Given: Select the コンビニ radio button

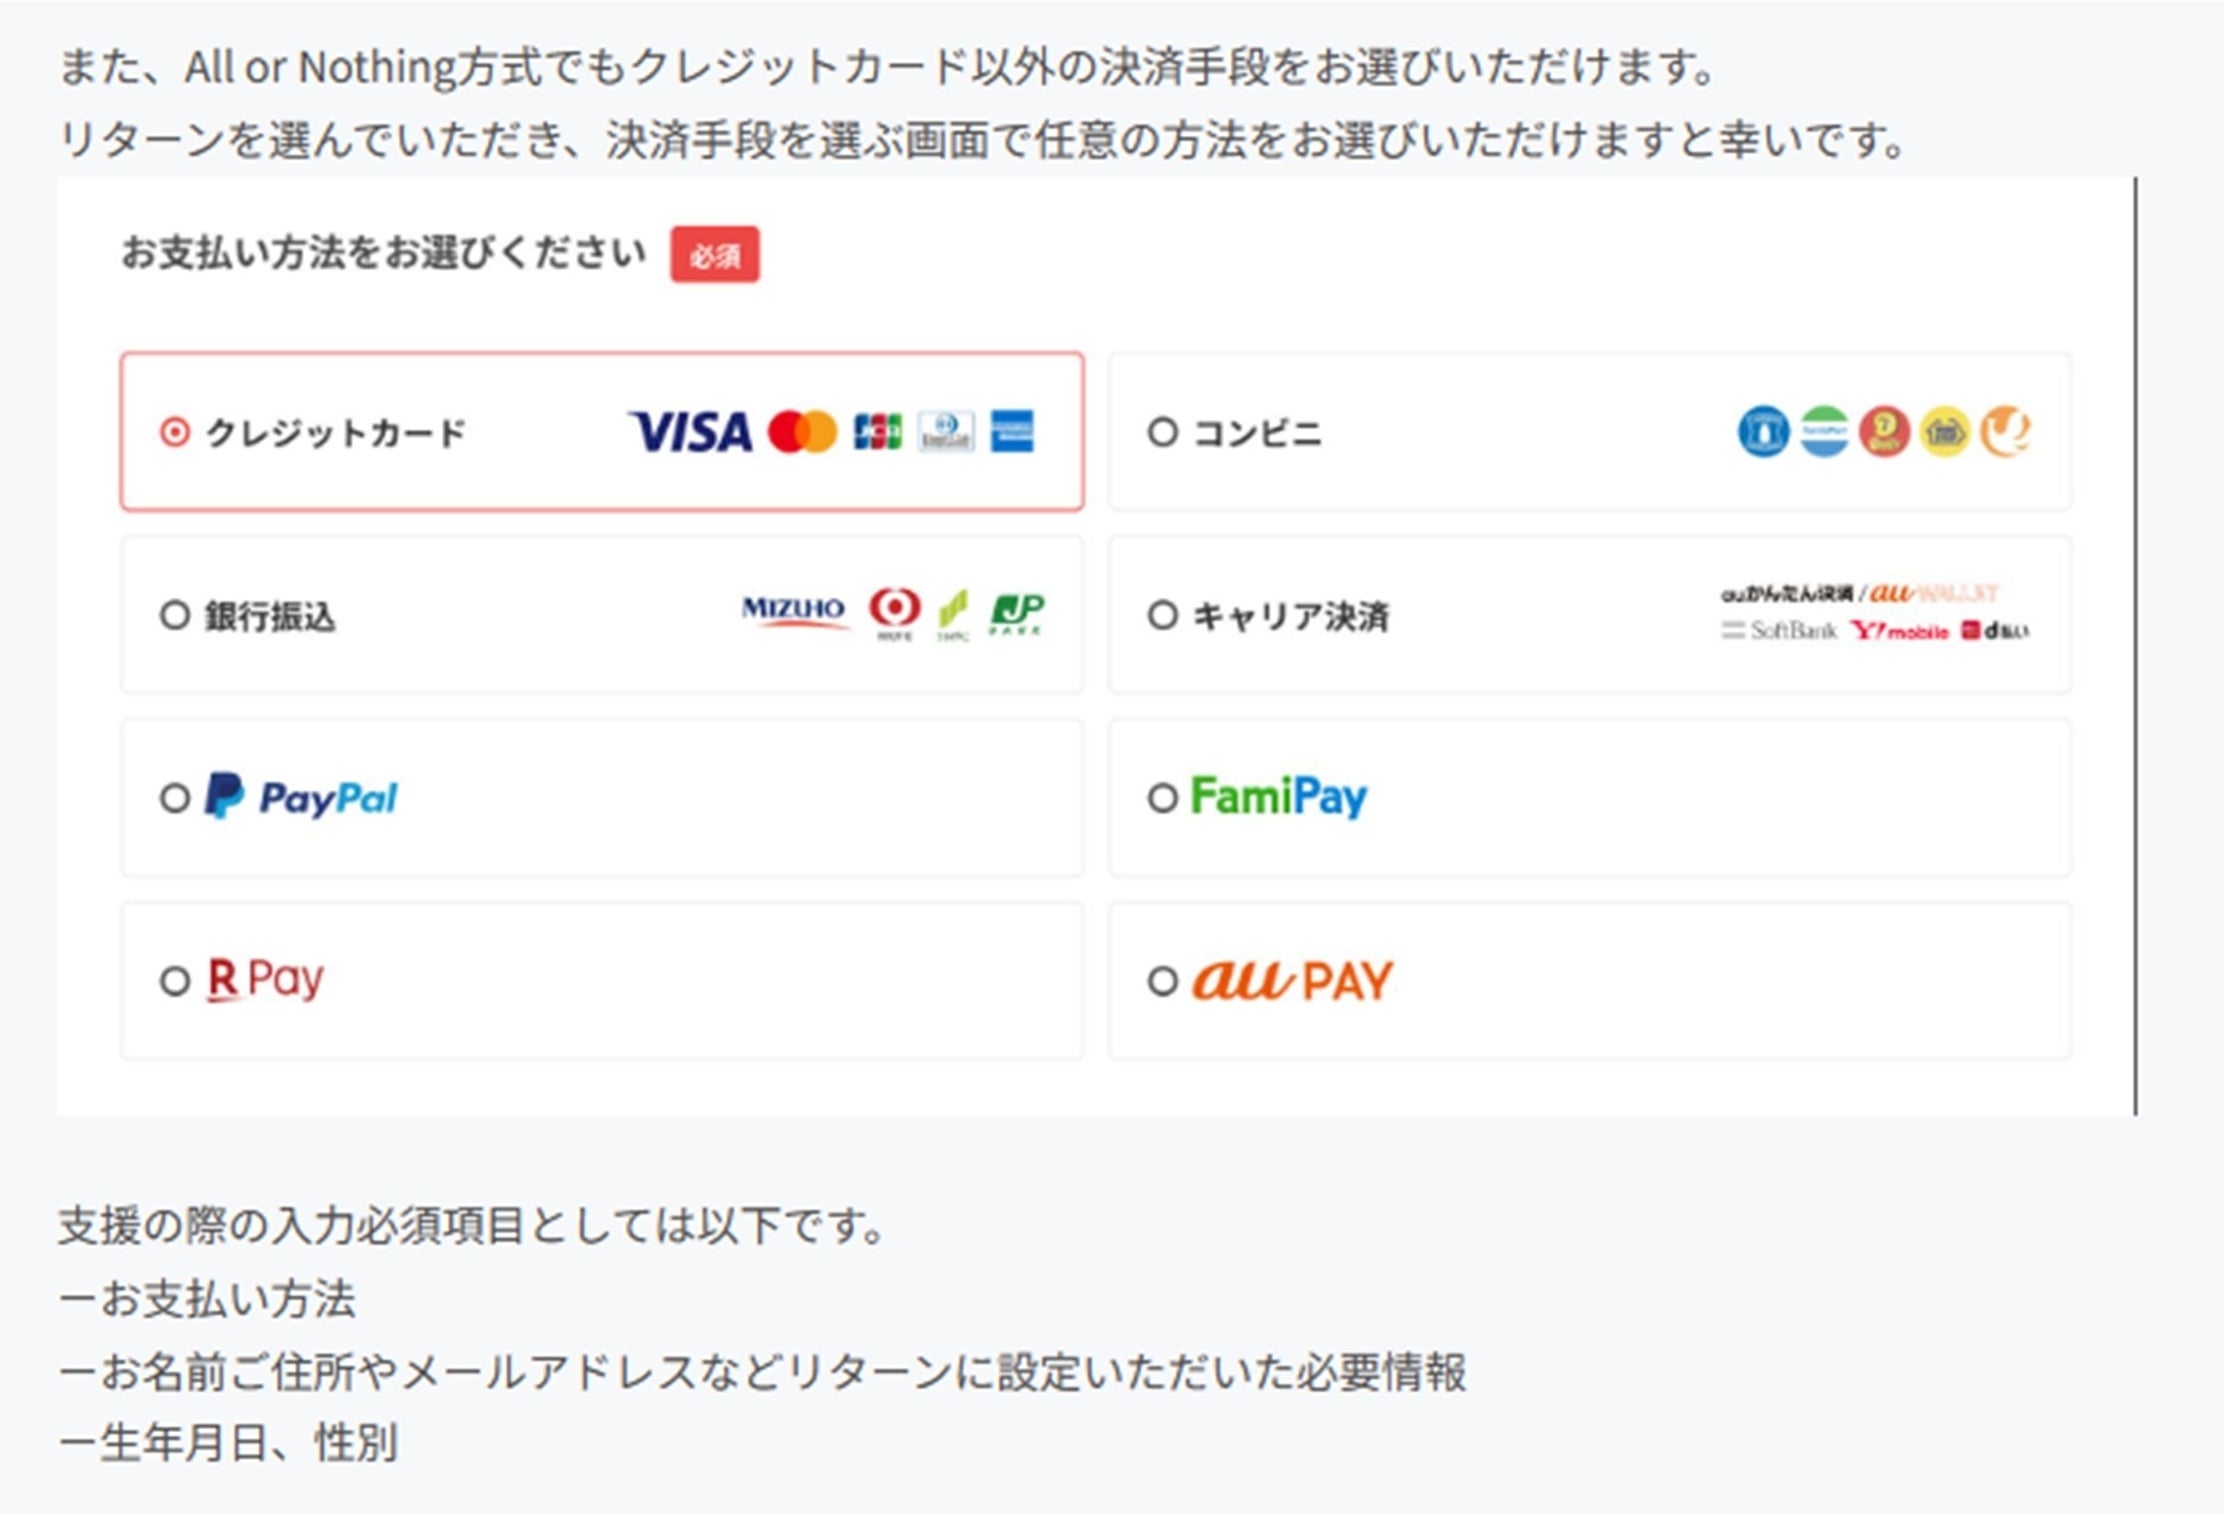Looking at the screenshot, I should pos(1162,433).
